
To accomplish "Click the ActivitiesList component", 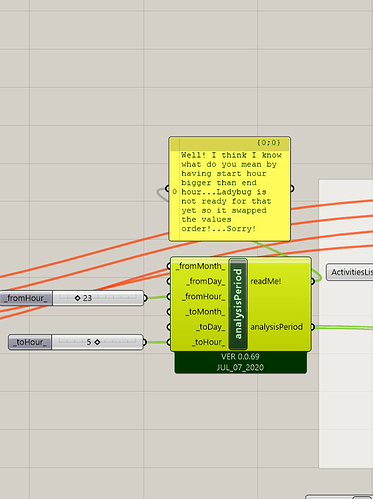I will pyautogui.click(x=349, y=272).
